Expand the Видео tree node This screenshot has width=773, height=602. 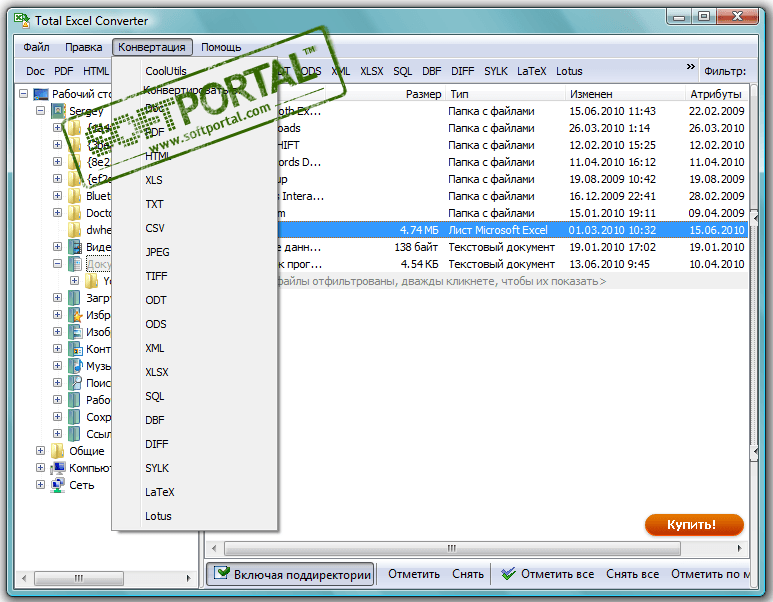[58, 247]
